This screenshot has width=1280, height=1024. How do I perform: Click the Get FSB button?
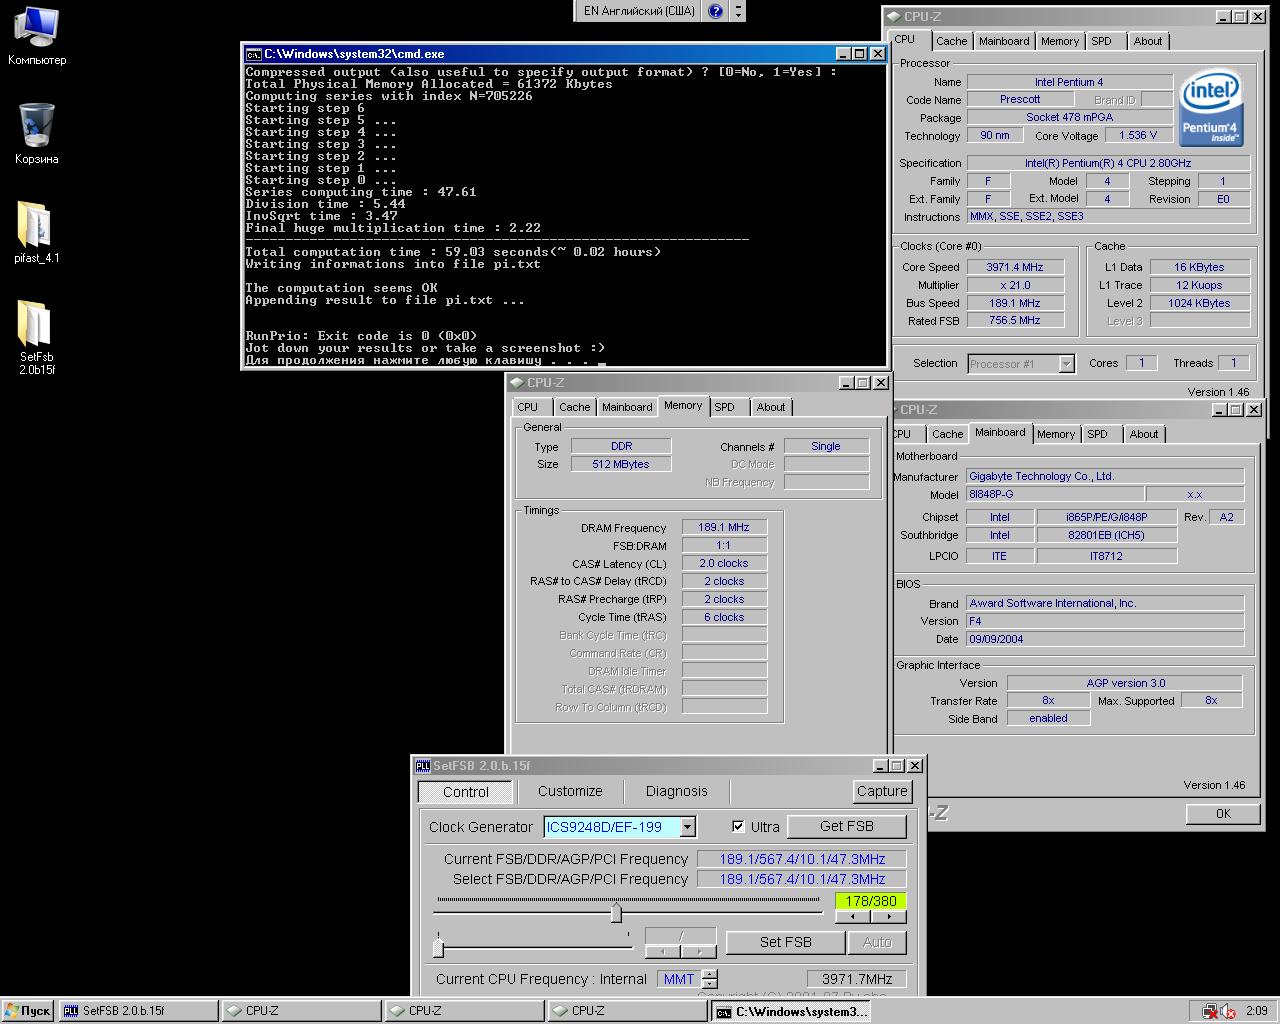tap(847, 826)
